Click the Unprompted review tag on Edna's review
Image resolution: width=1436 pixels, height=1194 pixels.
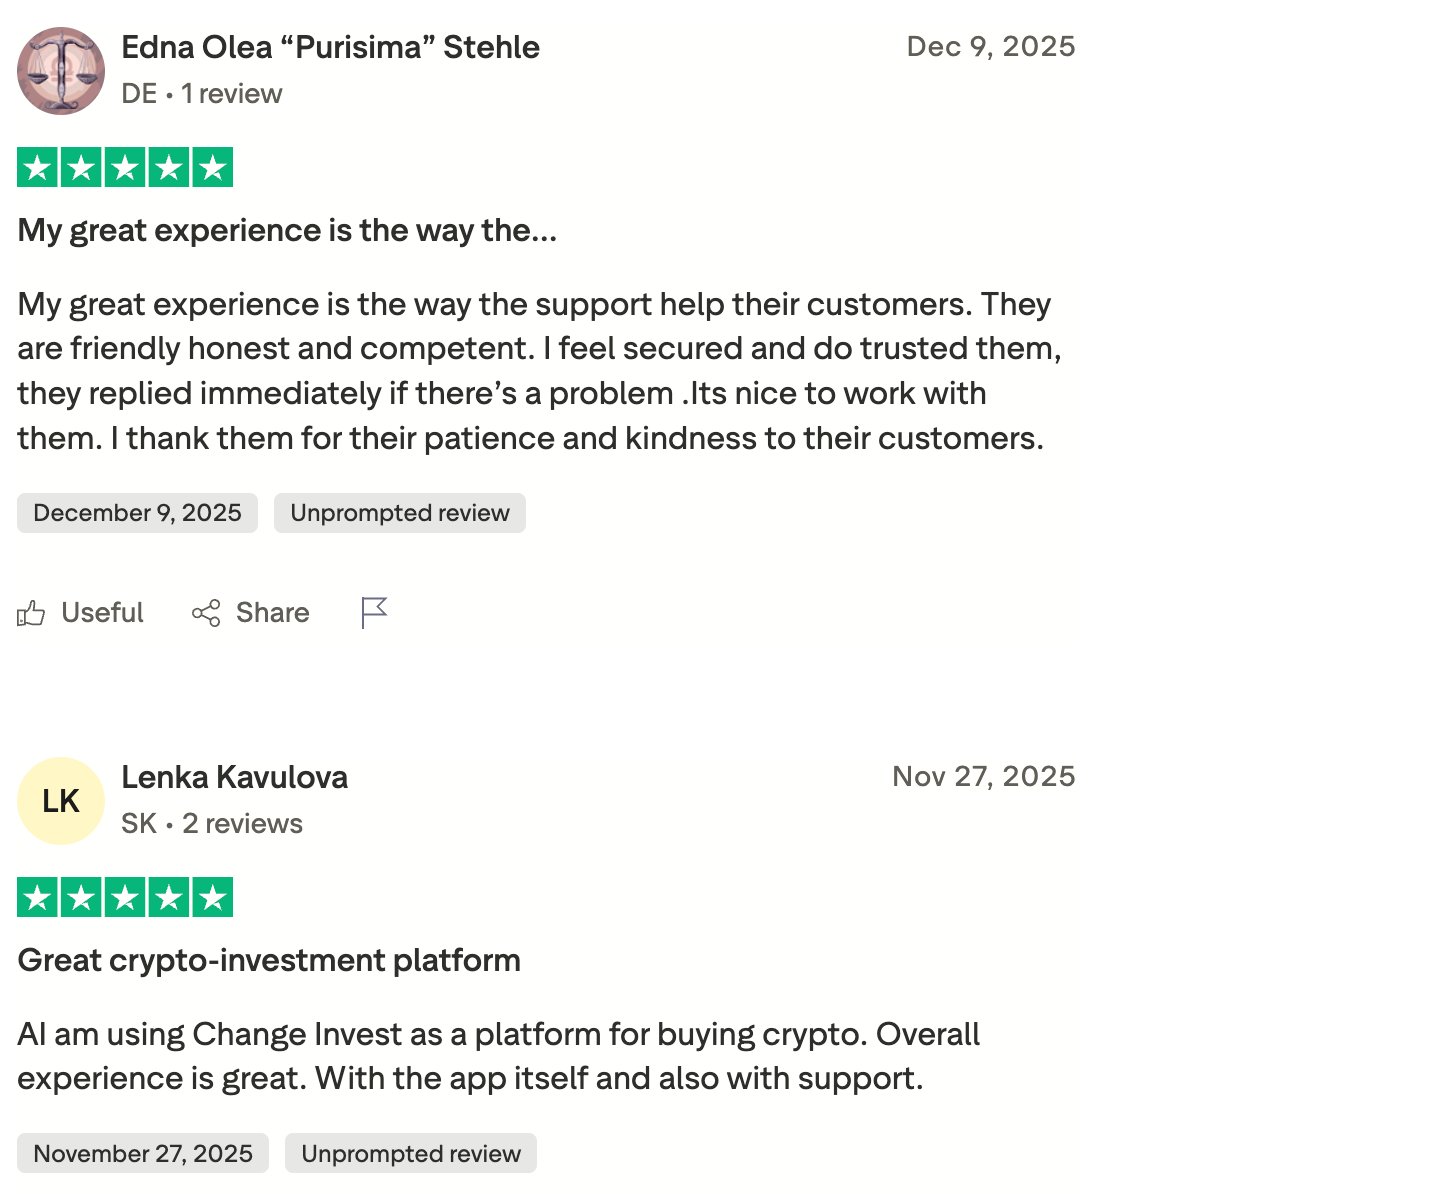pos(399,512)
